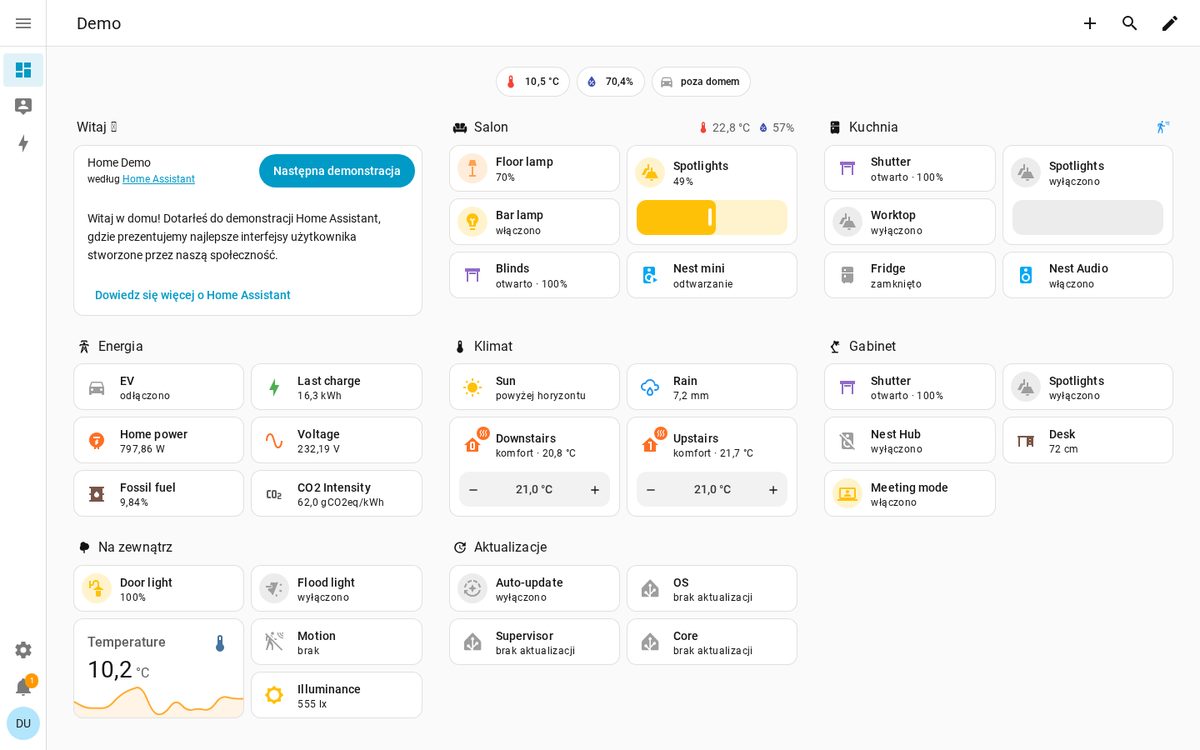Decrease Downstairs target temperature
Viewport: 1200px width, 750px height.
(x=474, y=490)
